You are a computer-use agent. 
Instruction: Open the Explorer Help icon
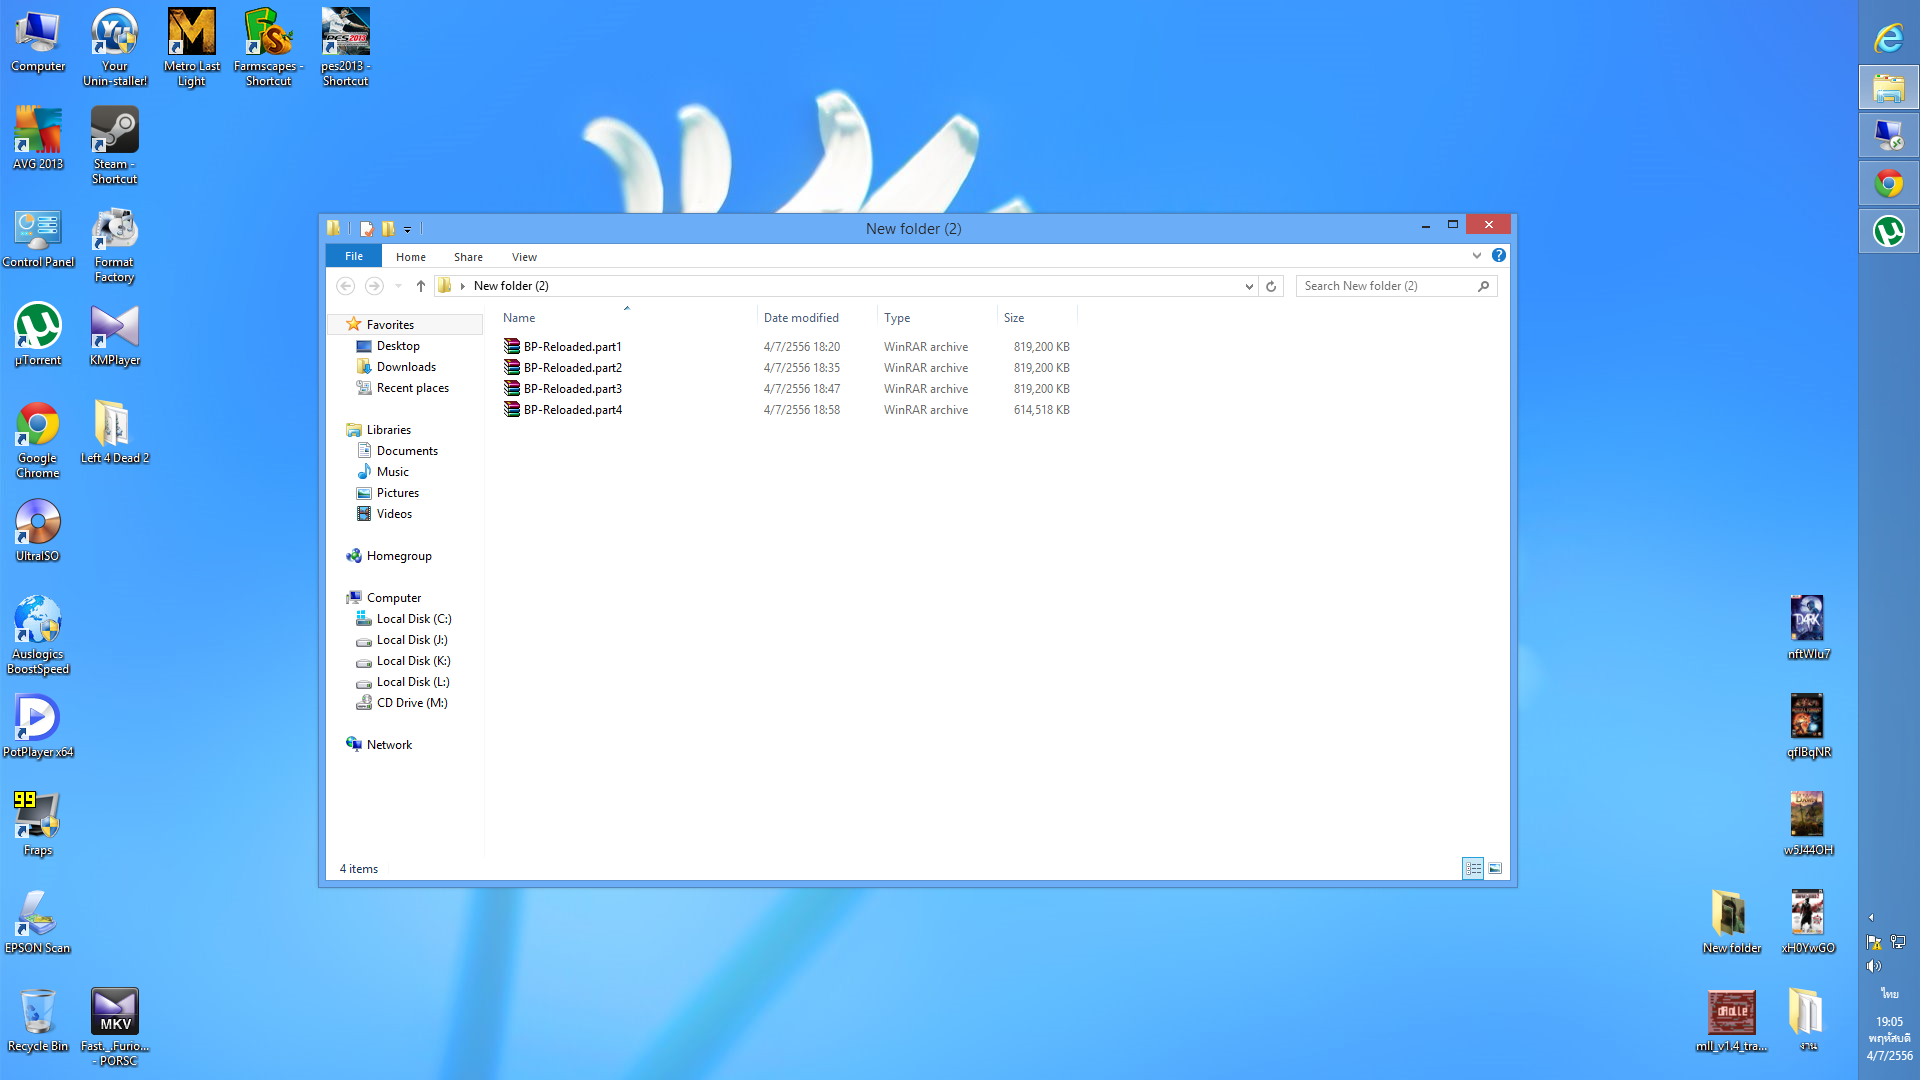point(1498,256)
